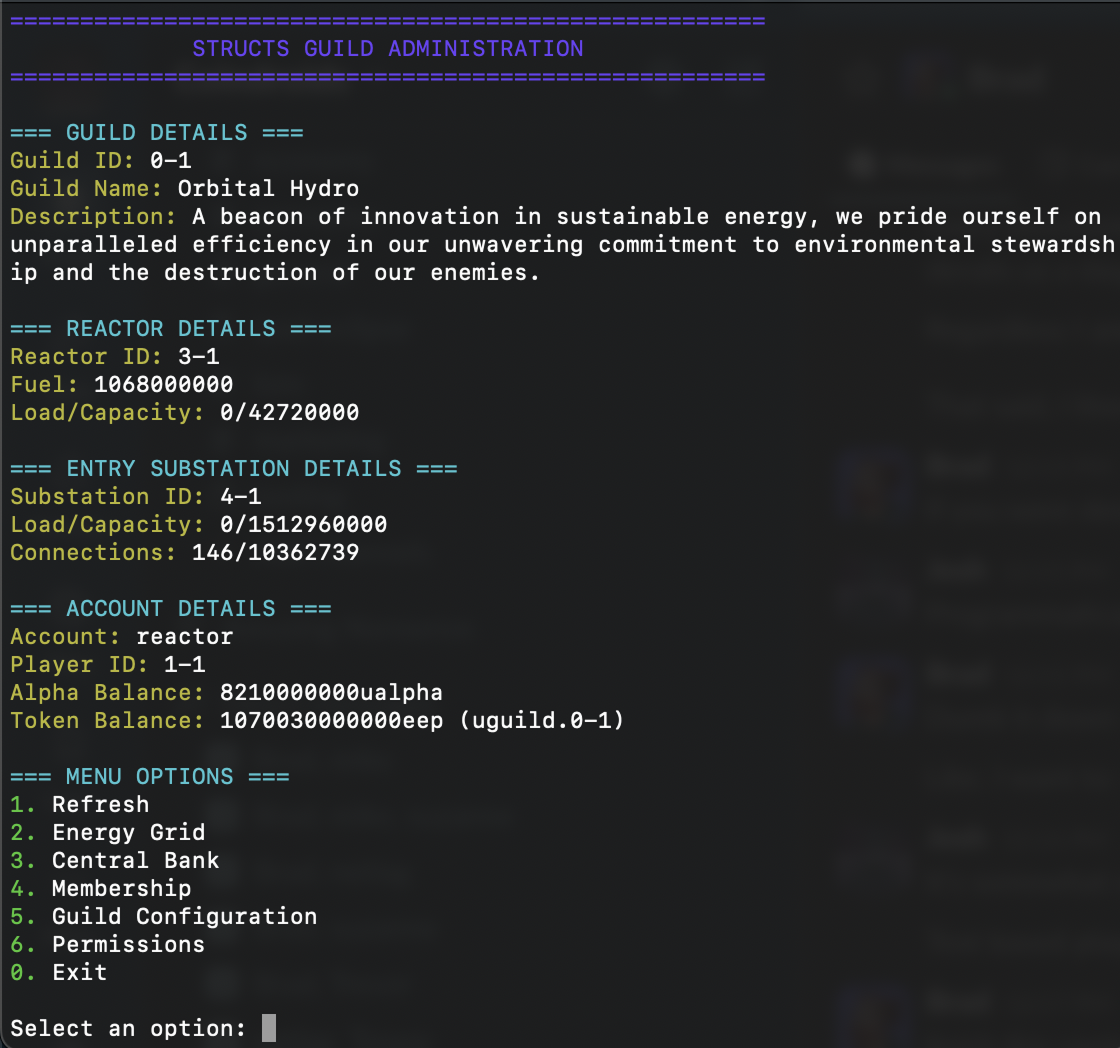Select the Guild ID value 0-1
The height and width of the screenshot is (1048, 1120).
(171, 161)
